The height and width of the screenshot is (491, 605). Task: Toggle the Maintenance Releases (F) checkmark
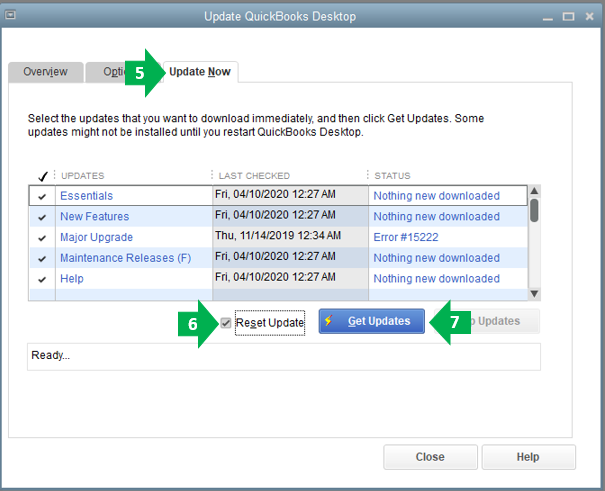[42, 258]
